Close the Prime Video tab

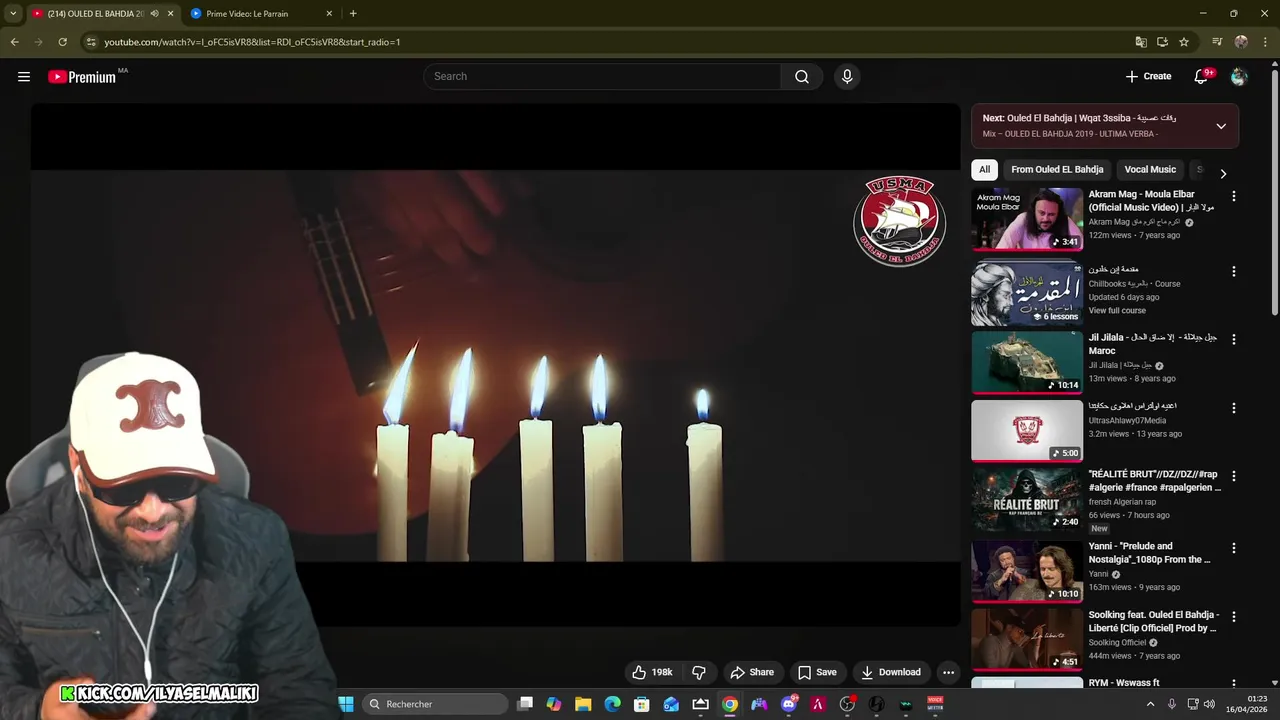coord(329,14)
